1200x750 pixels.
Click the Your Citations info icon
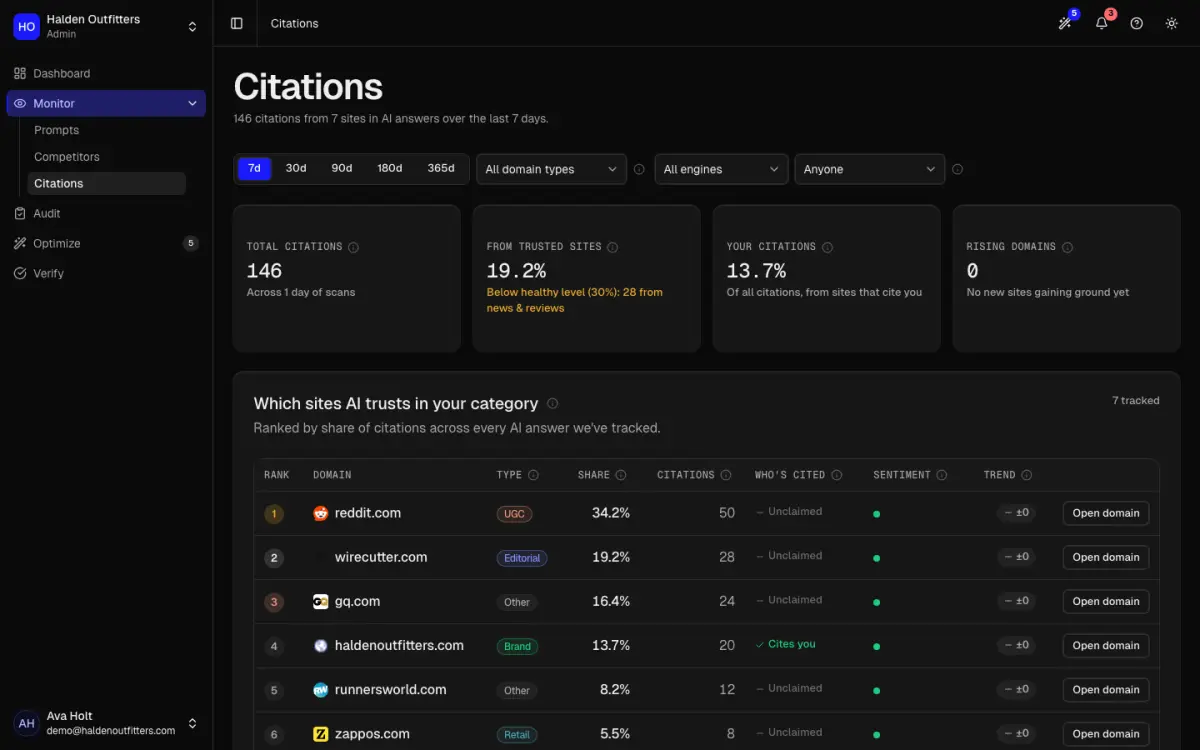(x=827, y=247)
